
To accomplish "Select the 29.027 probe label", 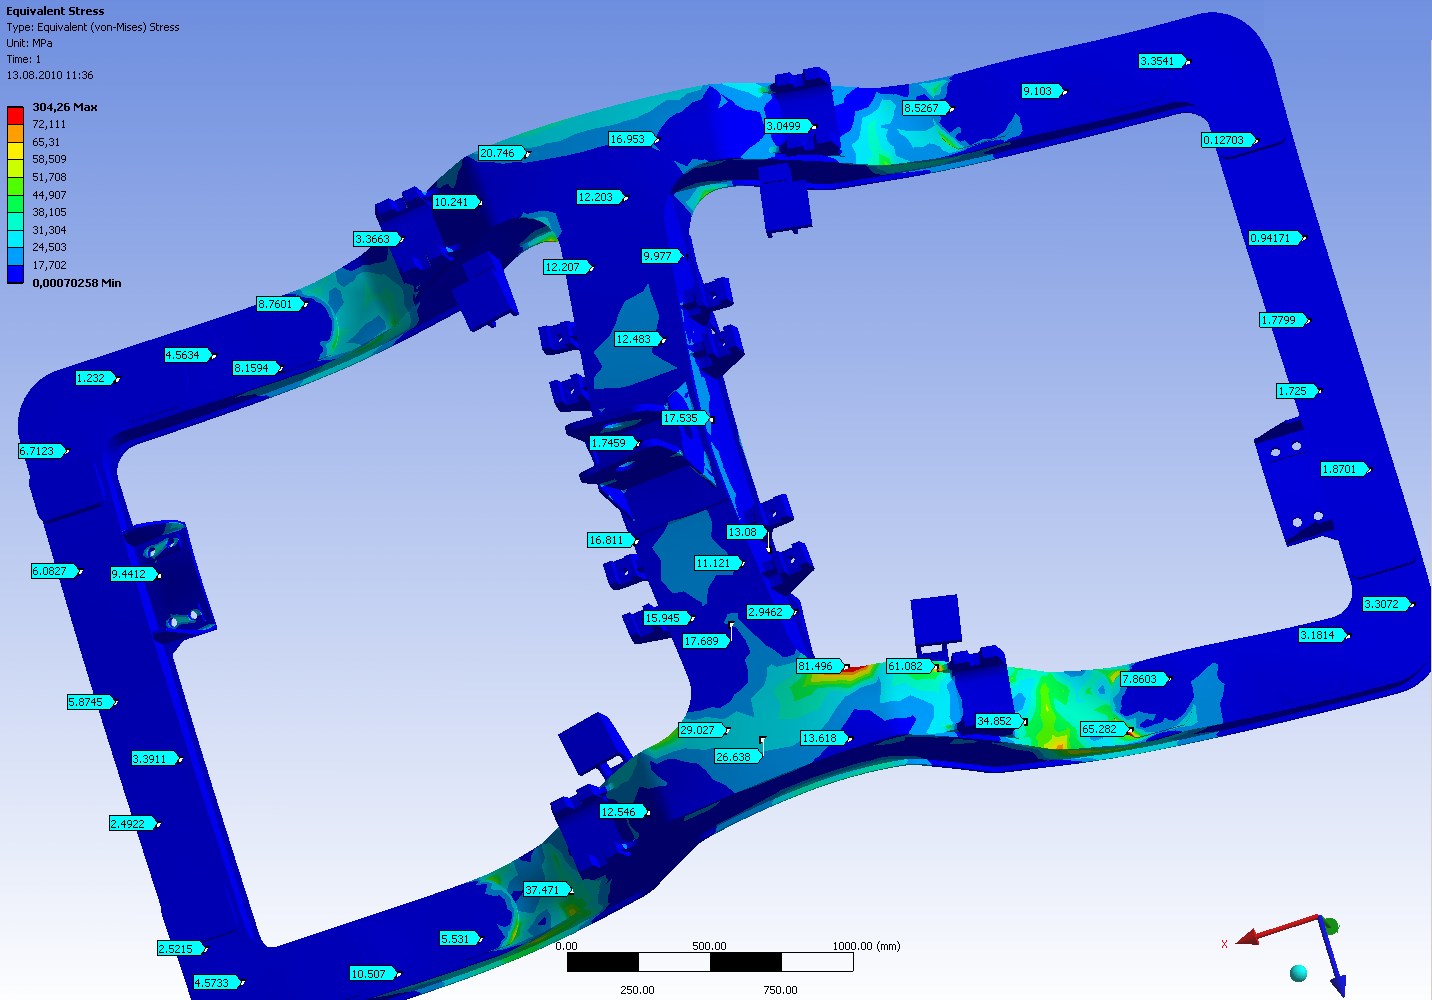I will 701,730.
